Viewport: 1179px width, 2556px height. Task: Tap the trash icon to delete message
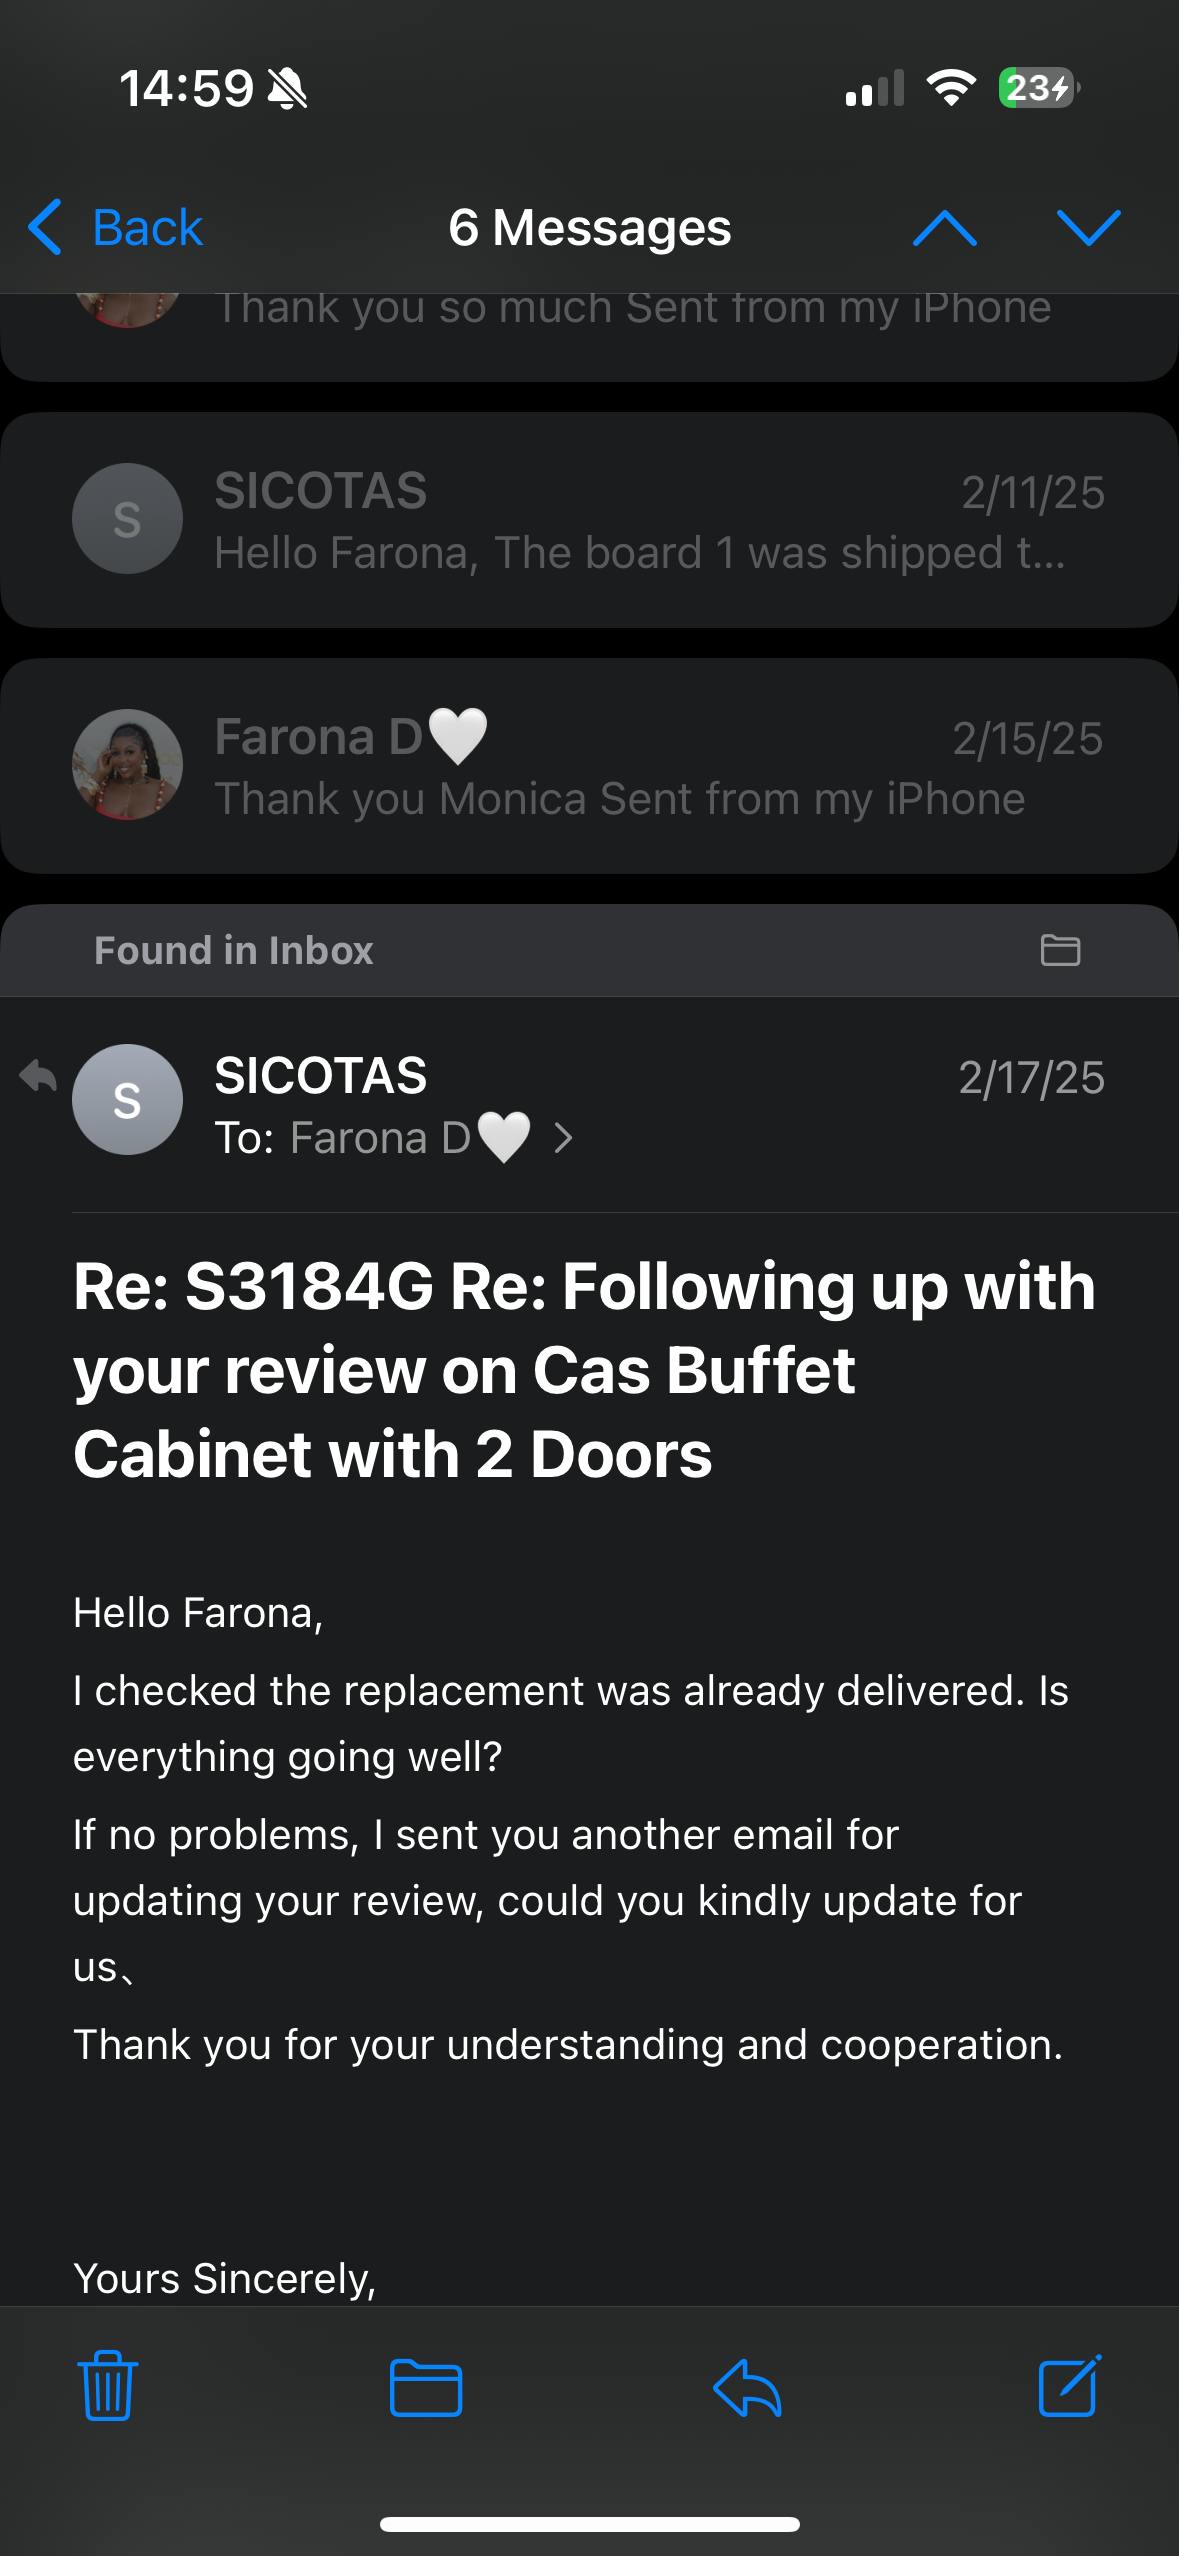pos(107,2386)
